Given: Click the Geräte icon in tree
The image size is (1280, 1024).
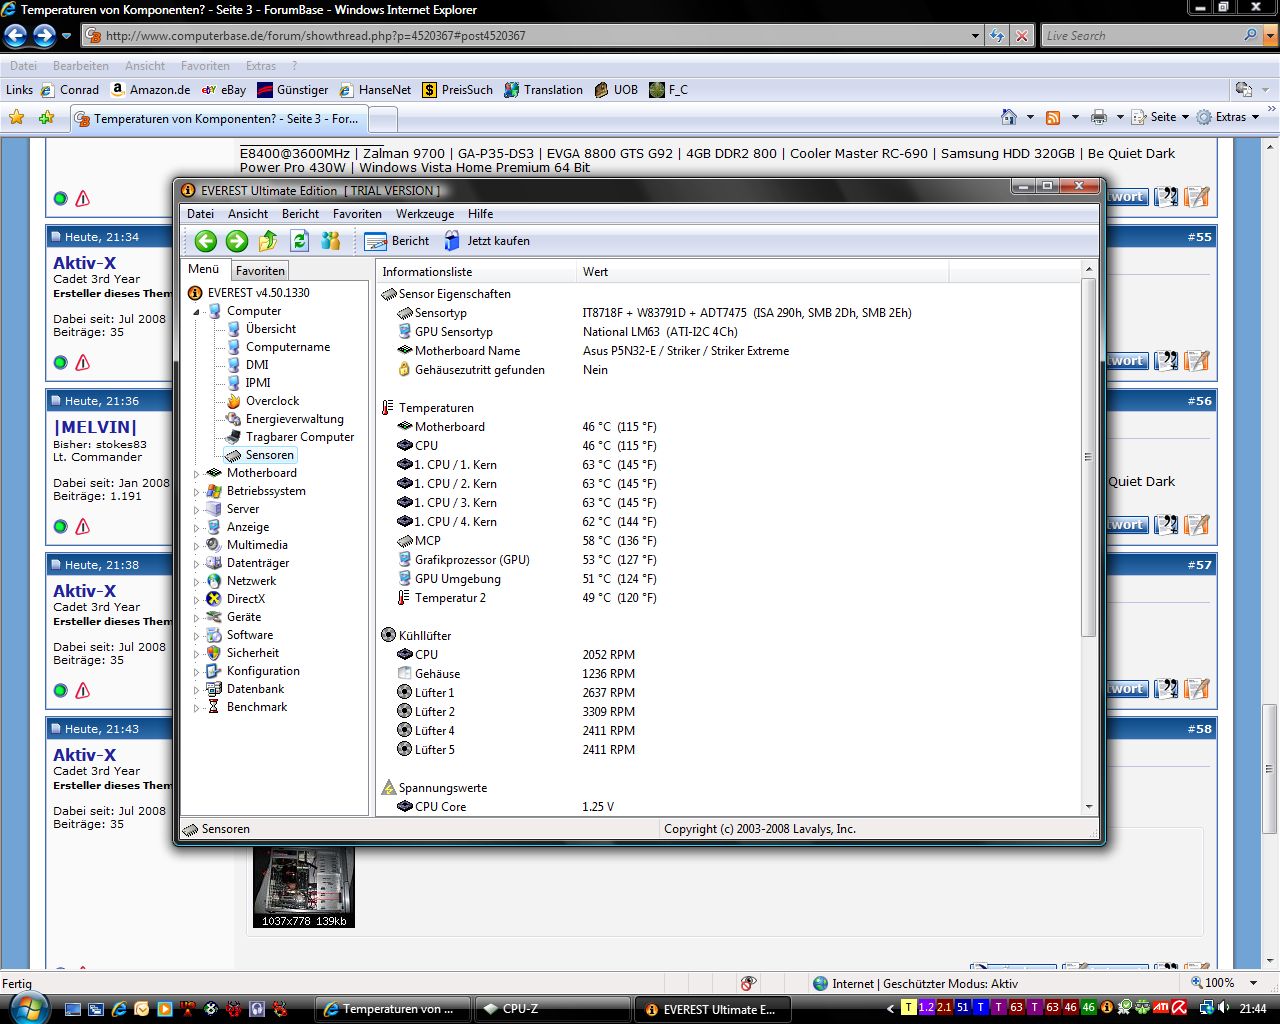Looking at the screenshot, I should (x=213, y=617).
